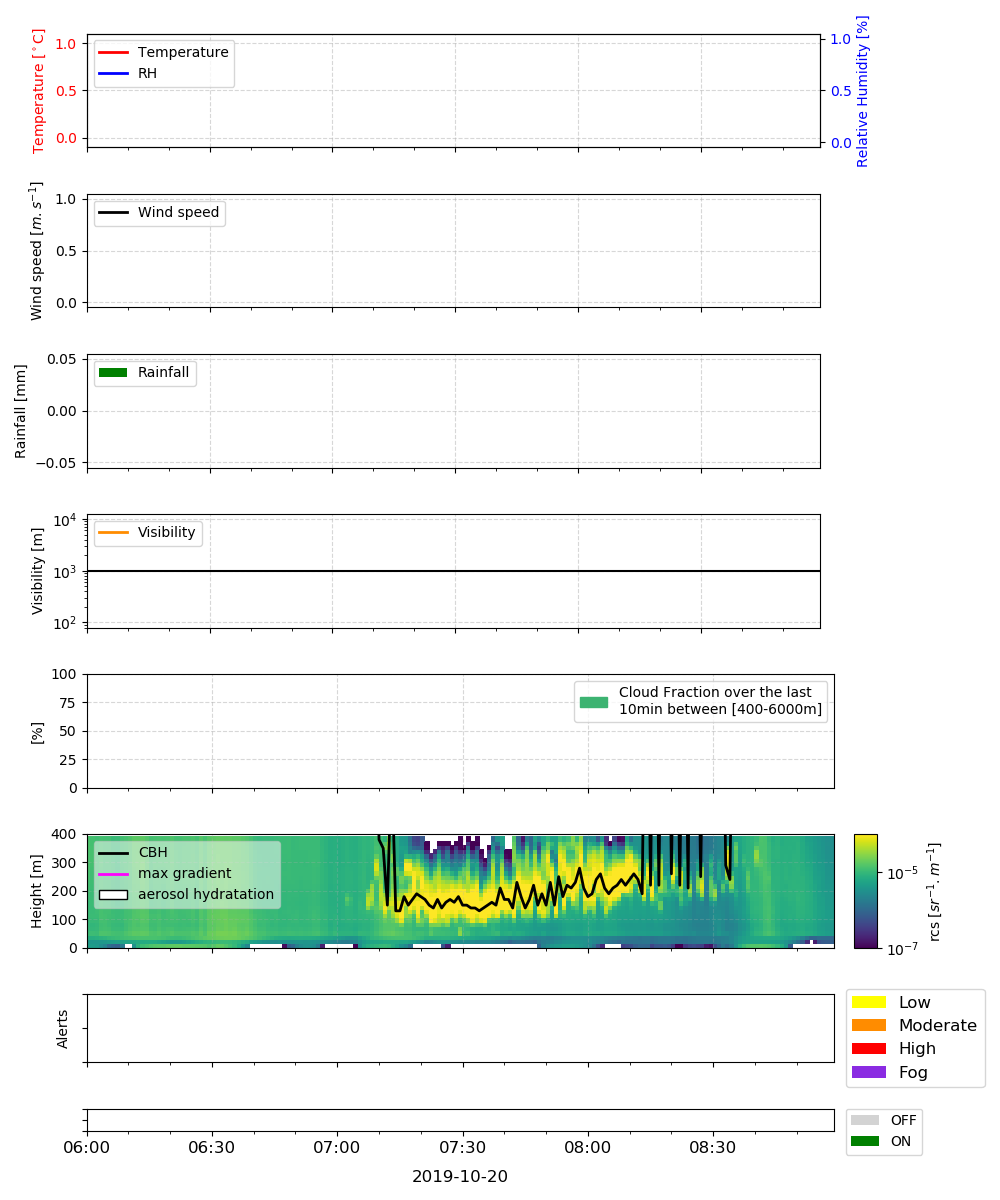Image resolution: width=1000 pixels, height=1200 pixels.
Task: Click the grey OFF status swatch
Action: click(x=865, y=1121)
